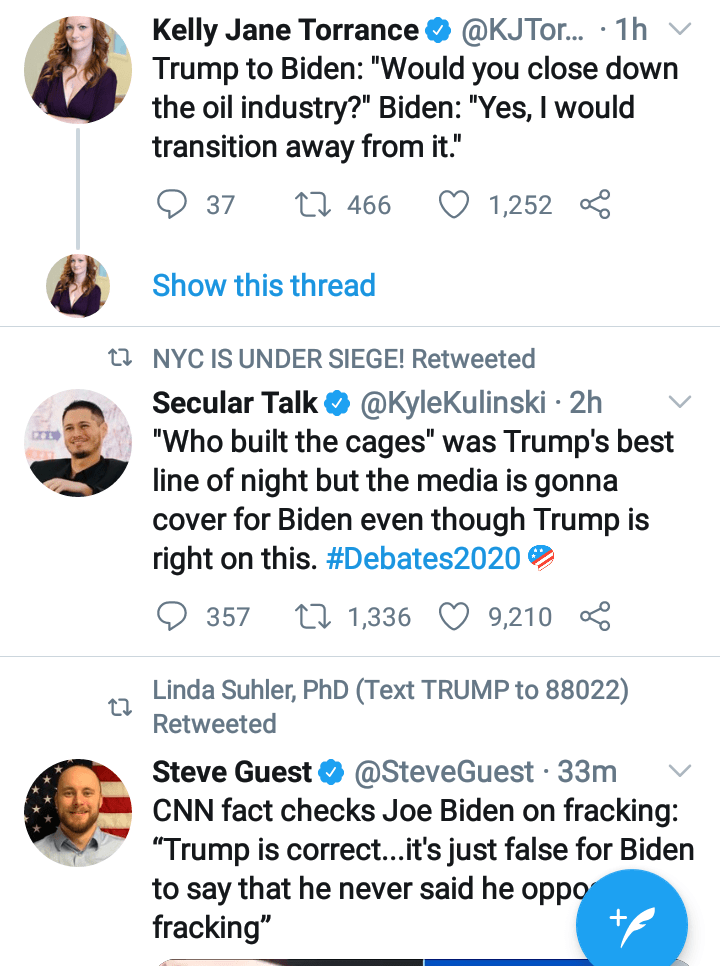The height and width of the screenshot is (966, 720).
Task: Open the #Debates2020 hashtag
Action: coord(424,559)
